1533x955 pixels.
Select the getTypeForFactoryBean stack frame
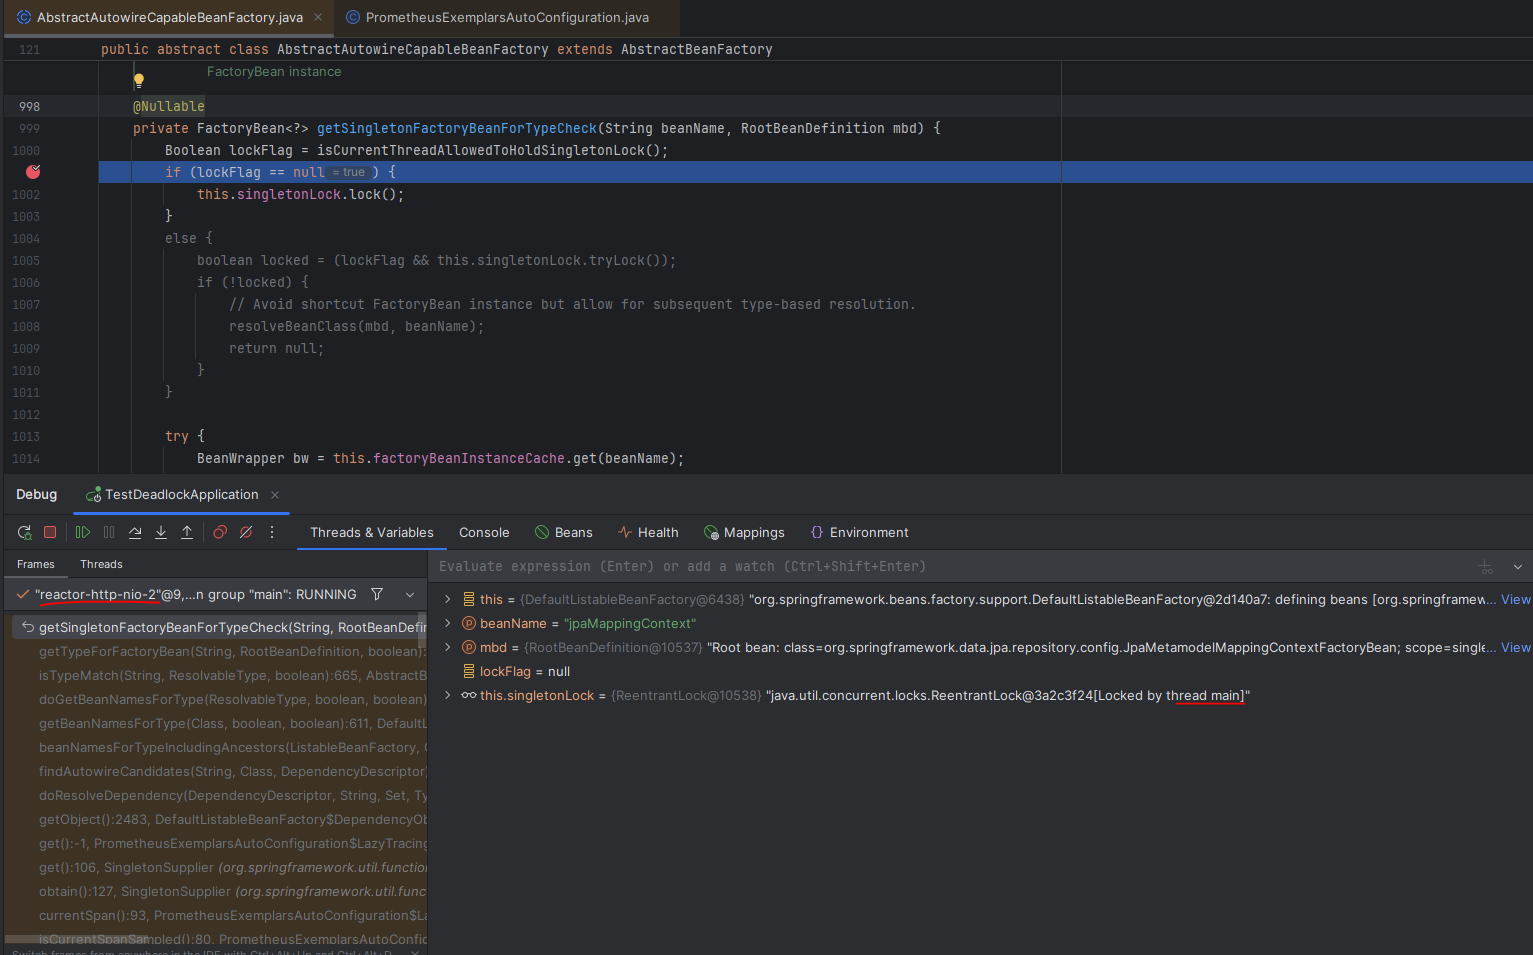click(220, 652)
